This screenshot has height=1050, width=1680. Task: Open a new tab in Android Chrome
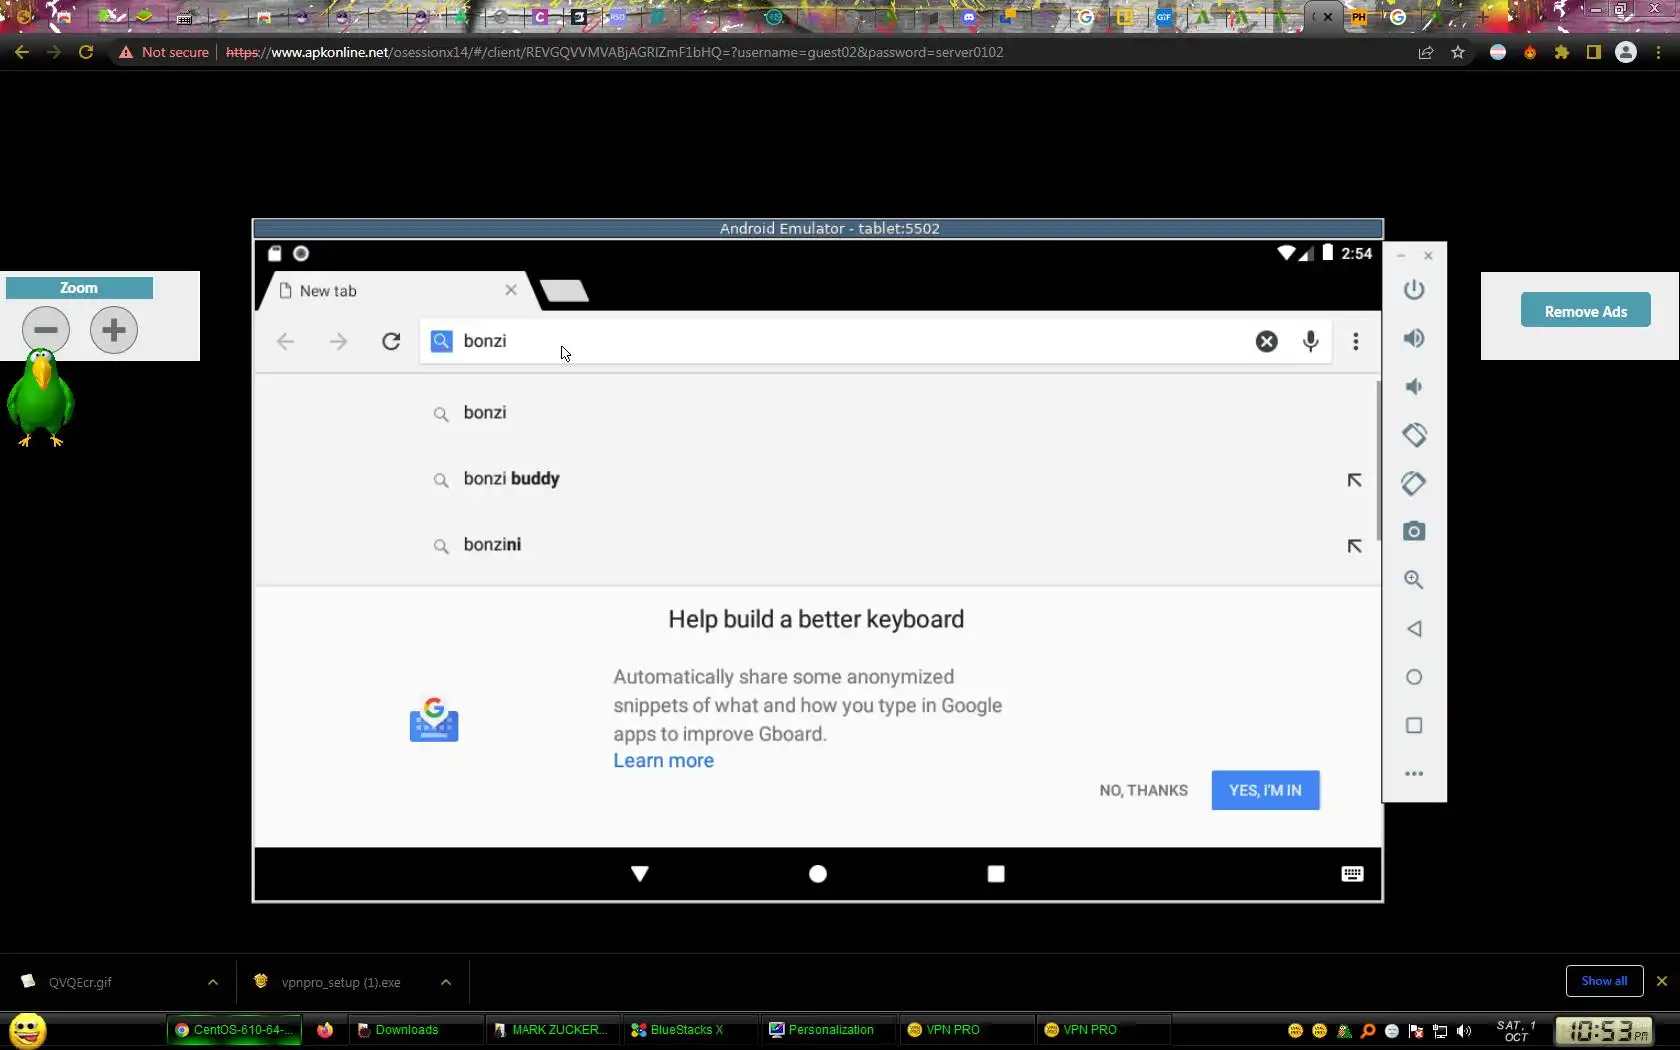[564, 291]
